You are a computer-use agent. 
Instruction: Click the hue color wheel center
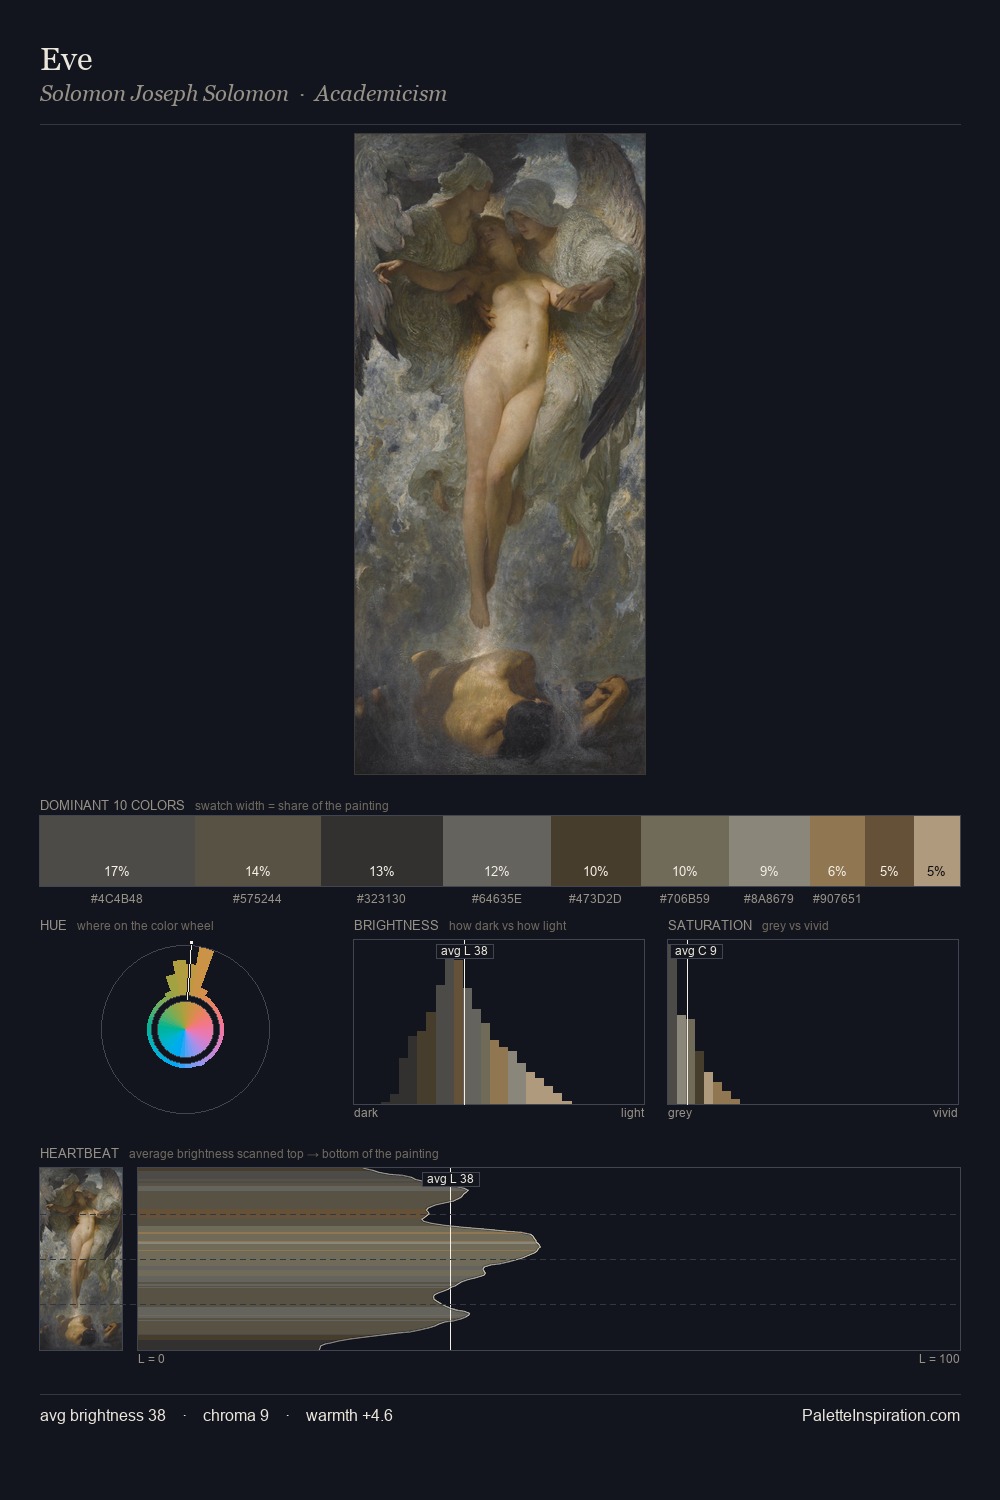[x=185, y=1029]
